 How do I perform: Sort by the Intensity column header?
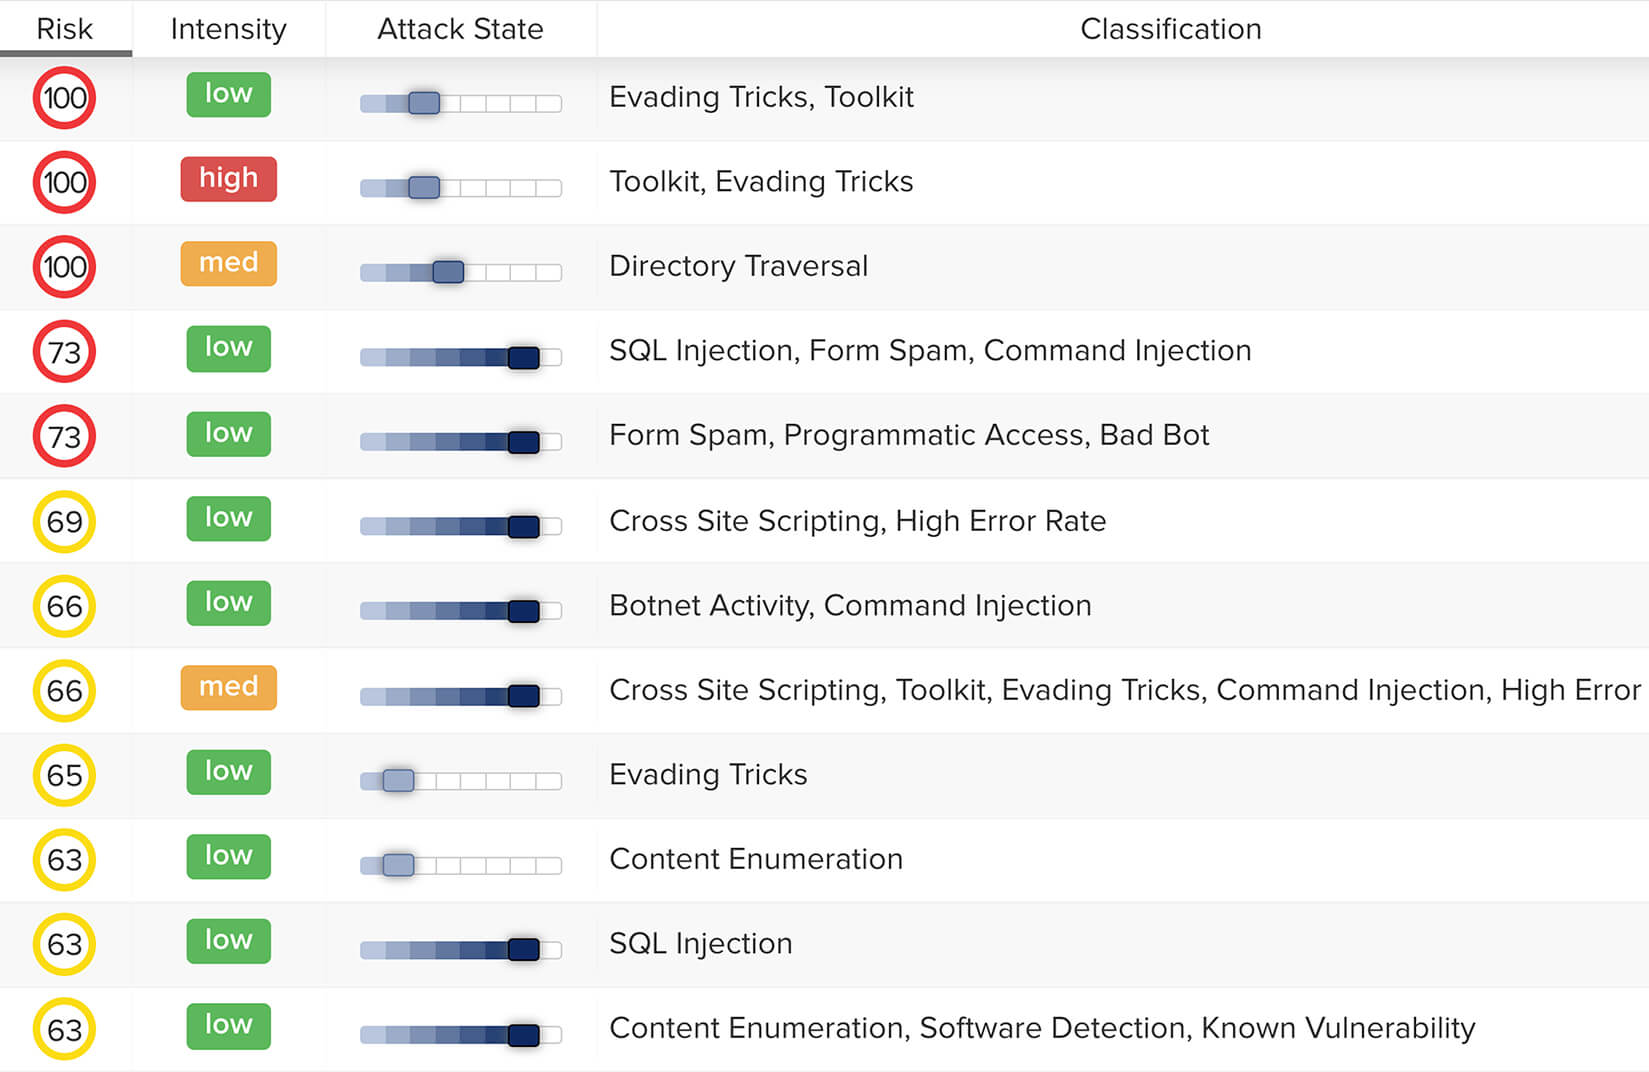coord(228,29)
